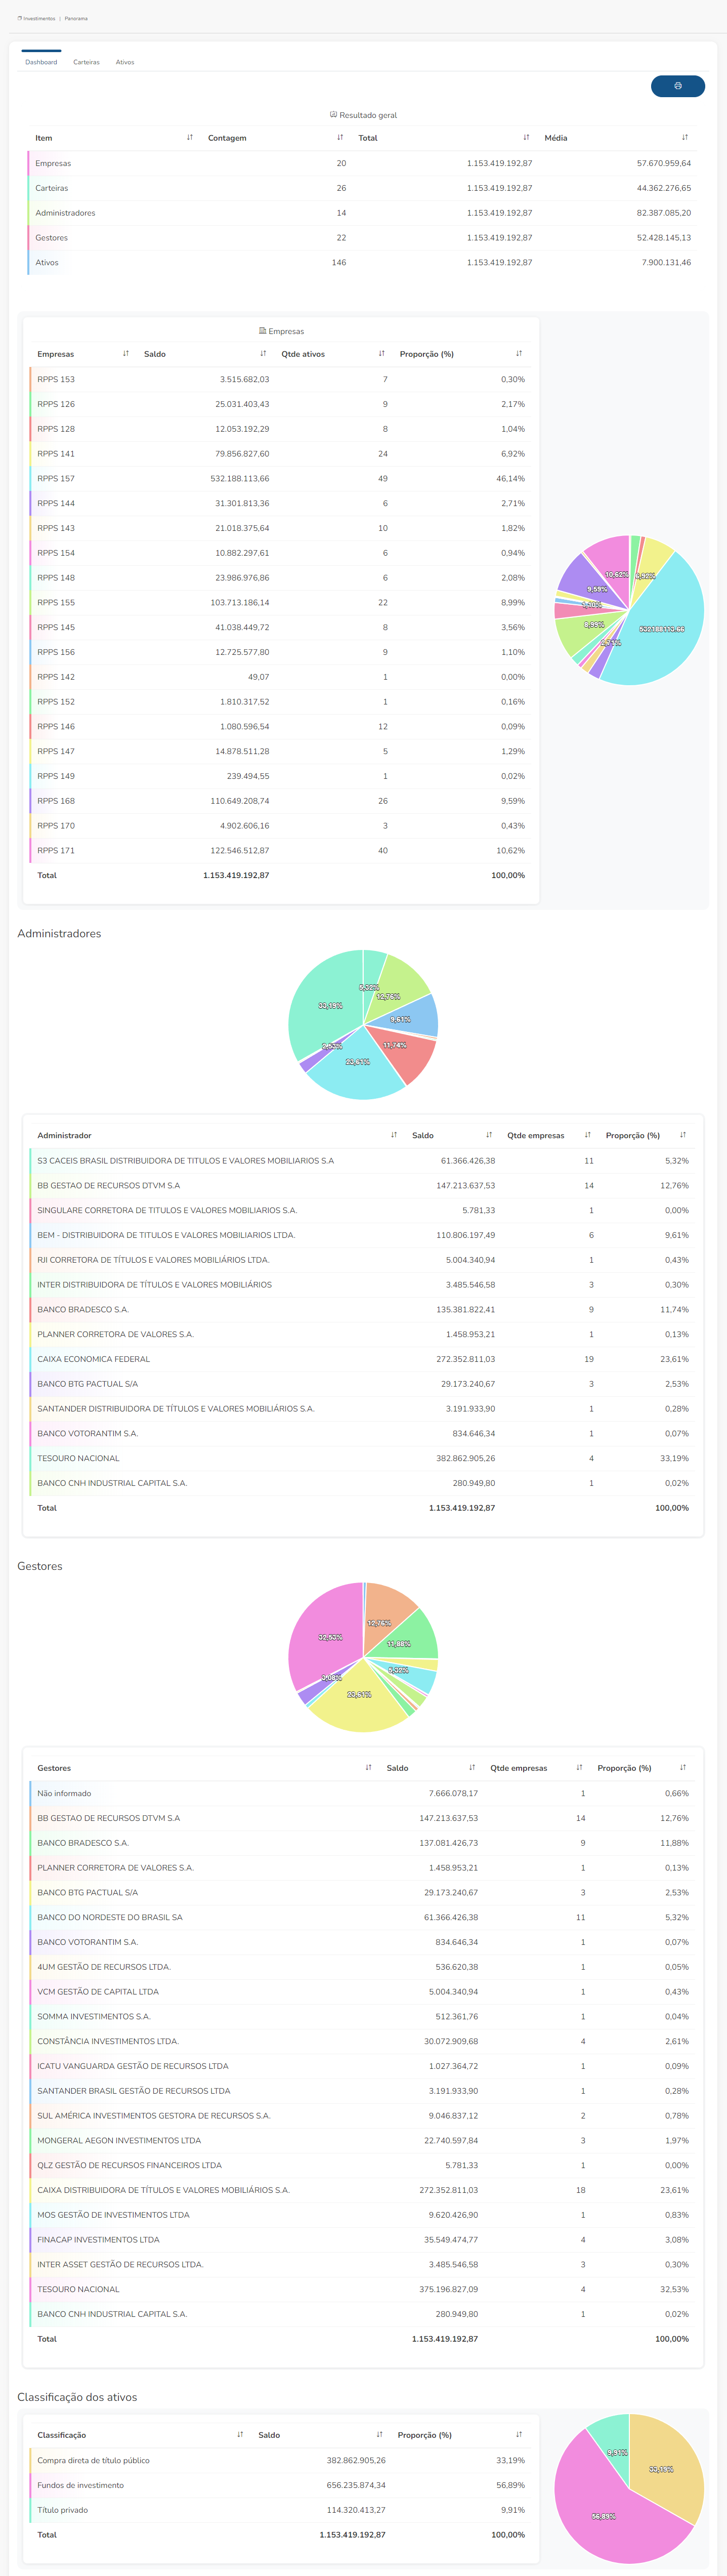The width and height of the screenshot is (727, 2576).
Task: Click the 9,91% slice in Classificação pie
Action: [x=612, y=2445]
